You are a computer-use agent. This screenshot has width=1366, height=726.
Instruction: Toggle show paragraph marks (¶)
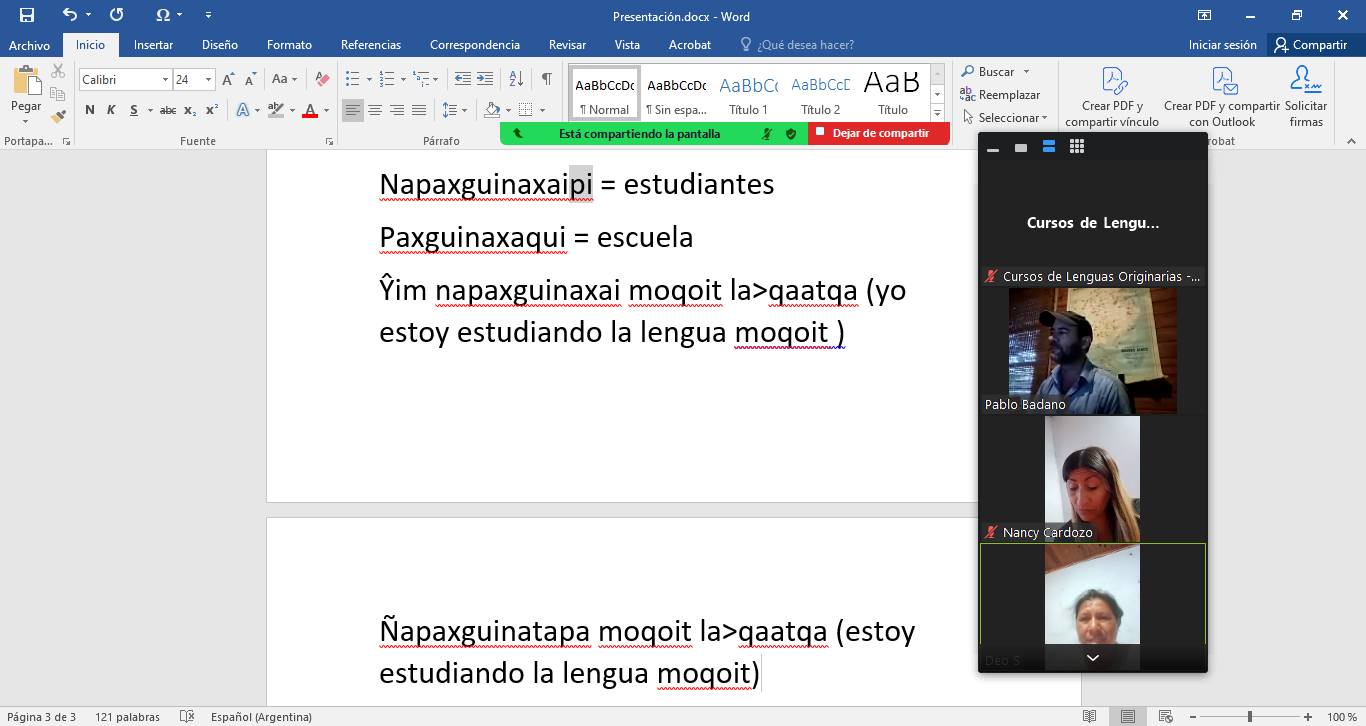tap(546, 79)
